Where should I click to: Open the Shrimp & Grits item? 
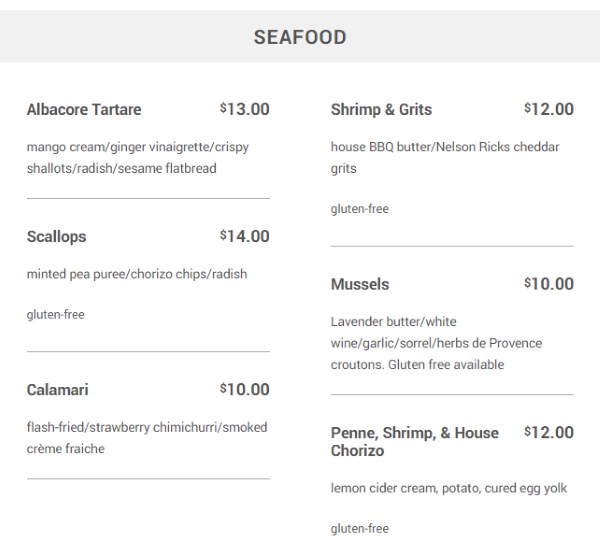(x=381, y=109)
